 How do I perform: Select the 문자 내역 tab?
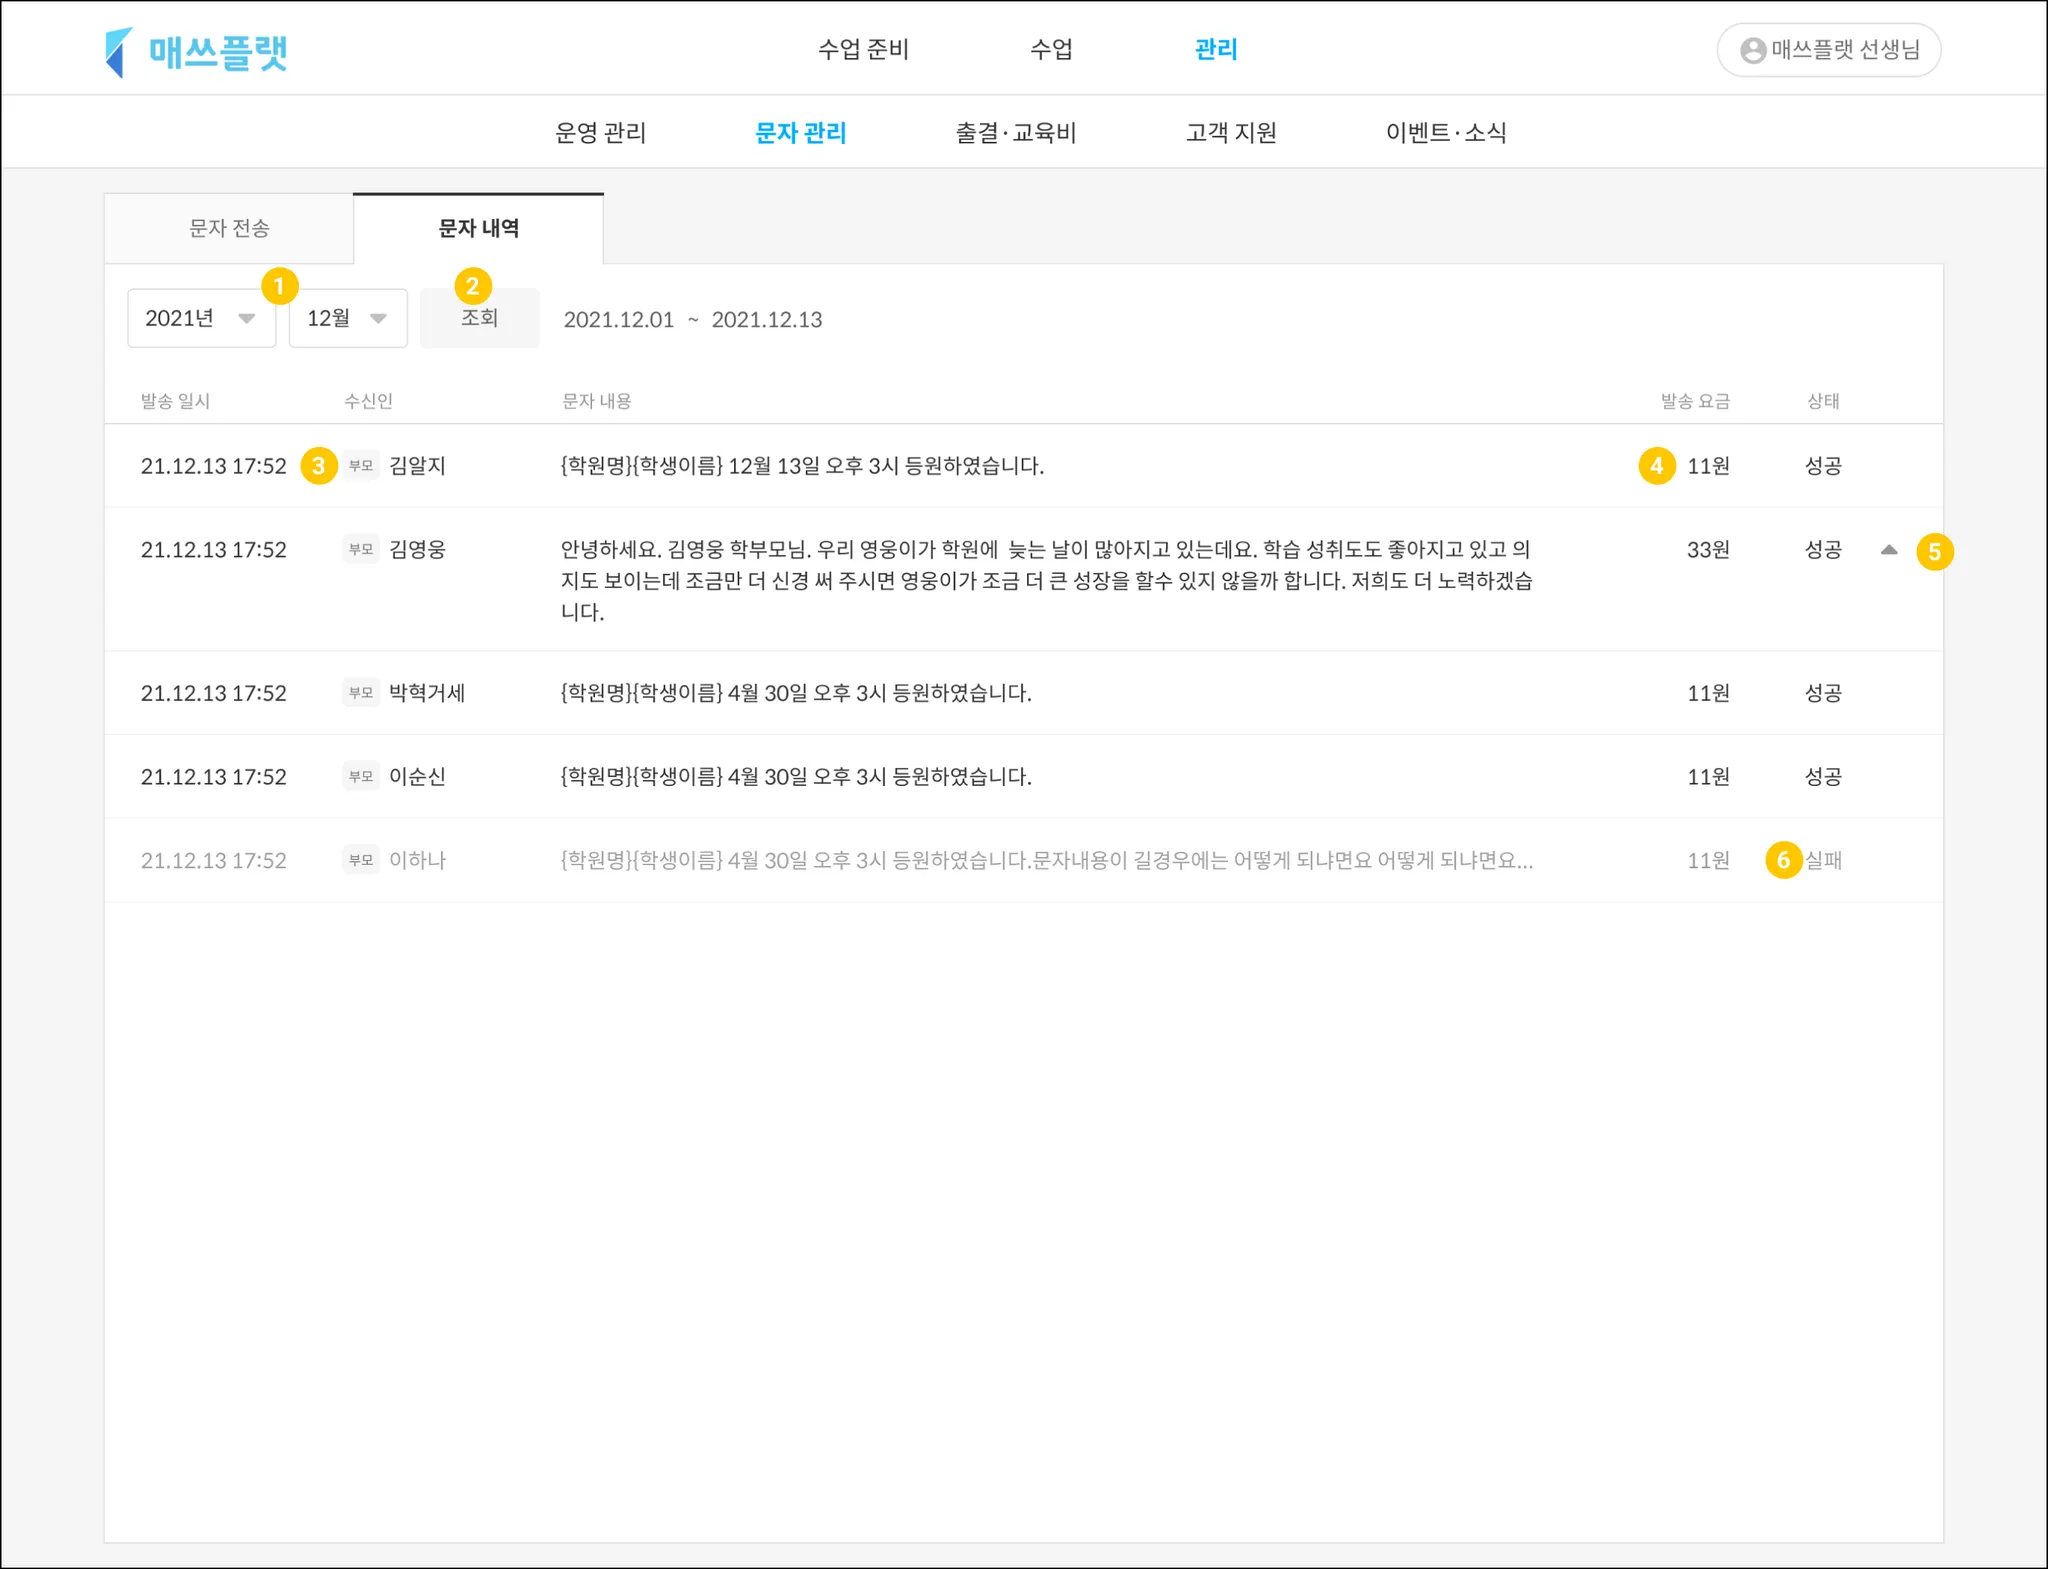[478, 229]
